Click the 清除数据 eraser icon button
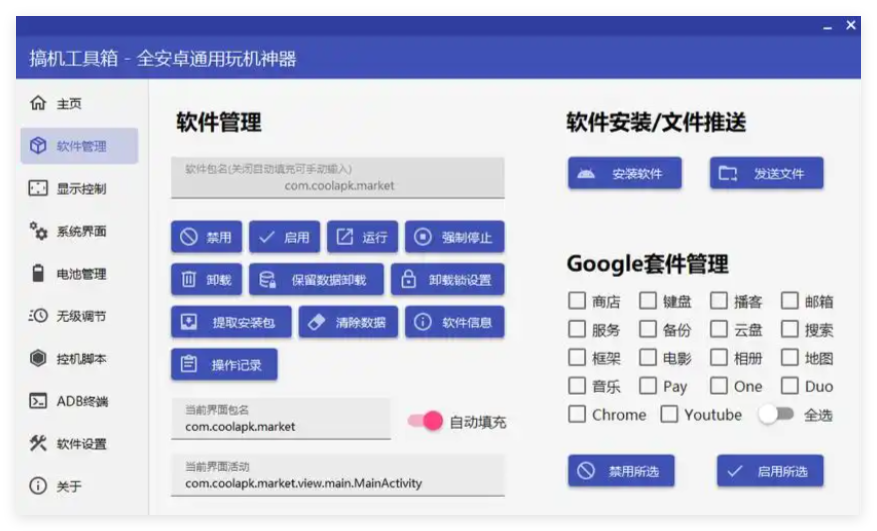 (348, 322)
